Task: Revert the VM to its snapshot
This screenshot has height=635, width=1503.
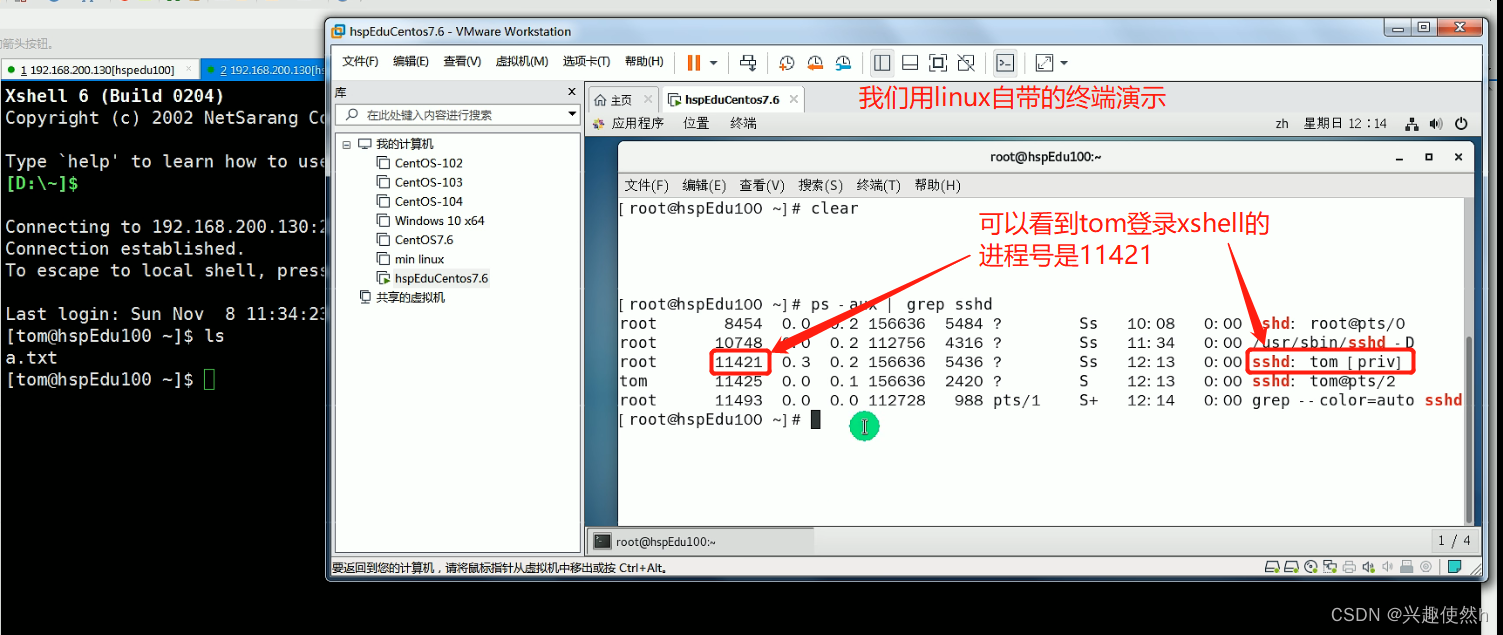Action: pyautogui.click(x=815, y=63)
